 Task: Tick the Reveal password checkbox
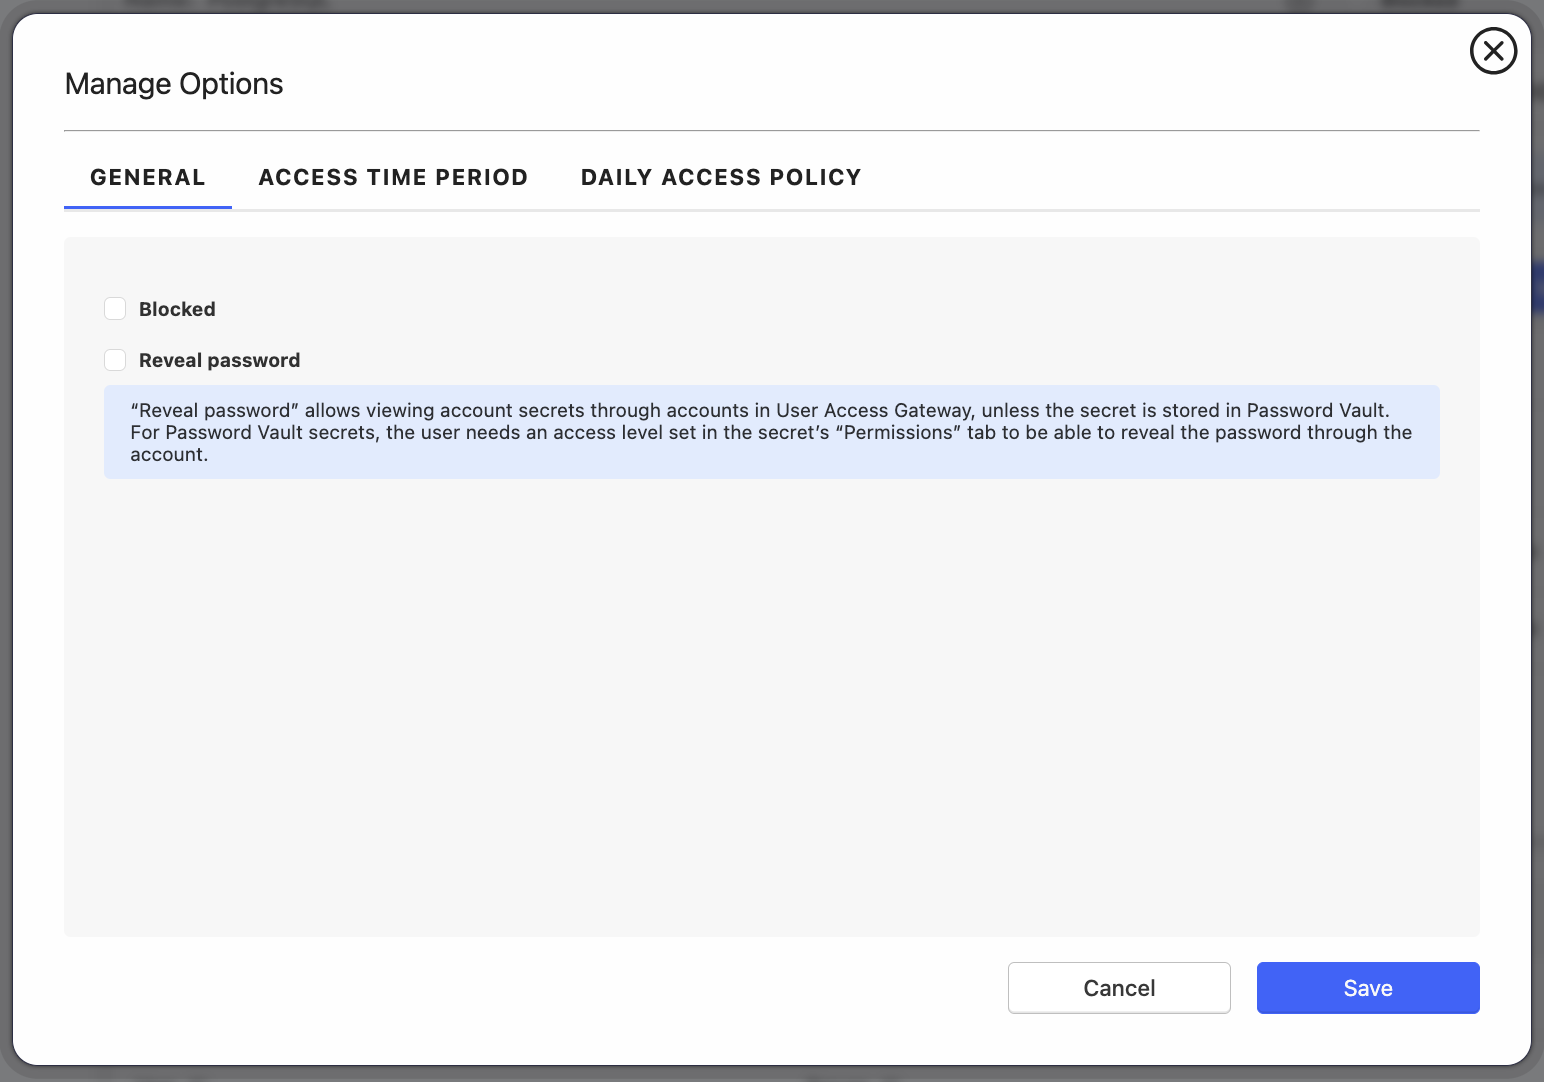(115, 360)
